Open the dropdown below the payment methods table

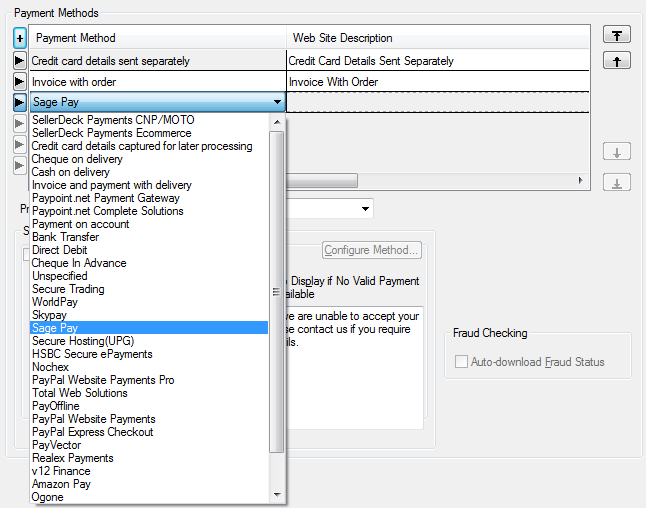click(x=364, y=209)
